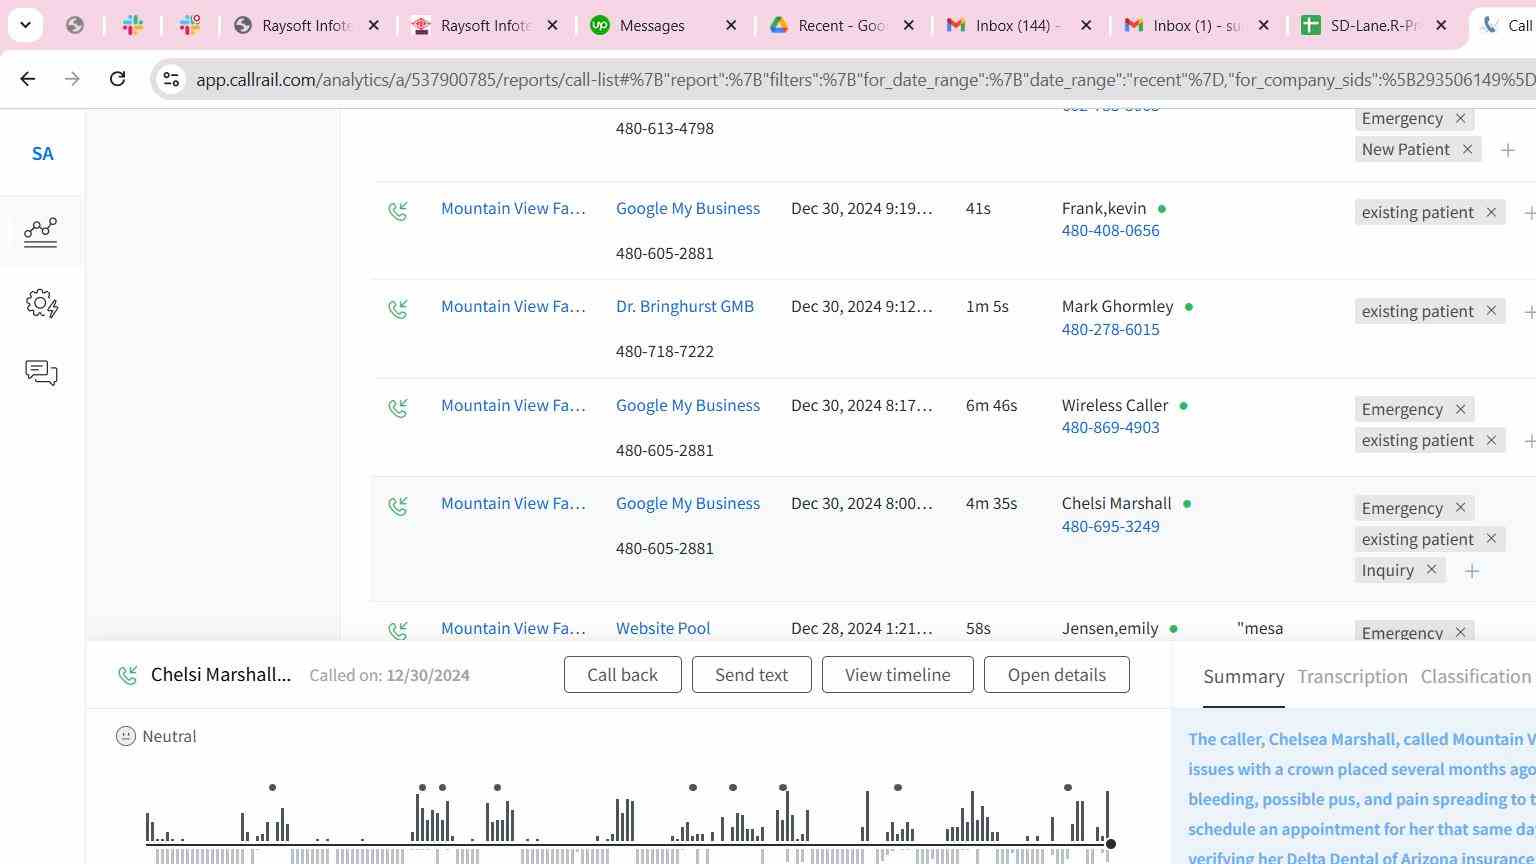The image size is (1536, 864).
Task: Remove existing patient tag from Chelsi Marshall call
Action: pyautogui.click(x=1491, y=539)
